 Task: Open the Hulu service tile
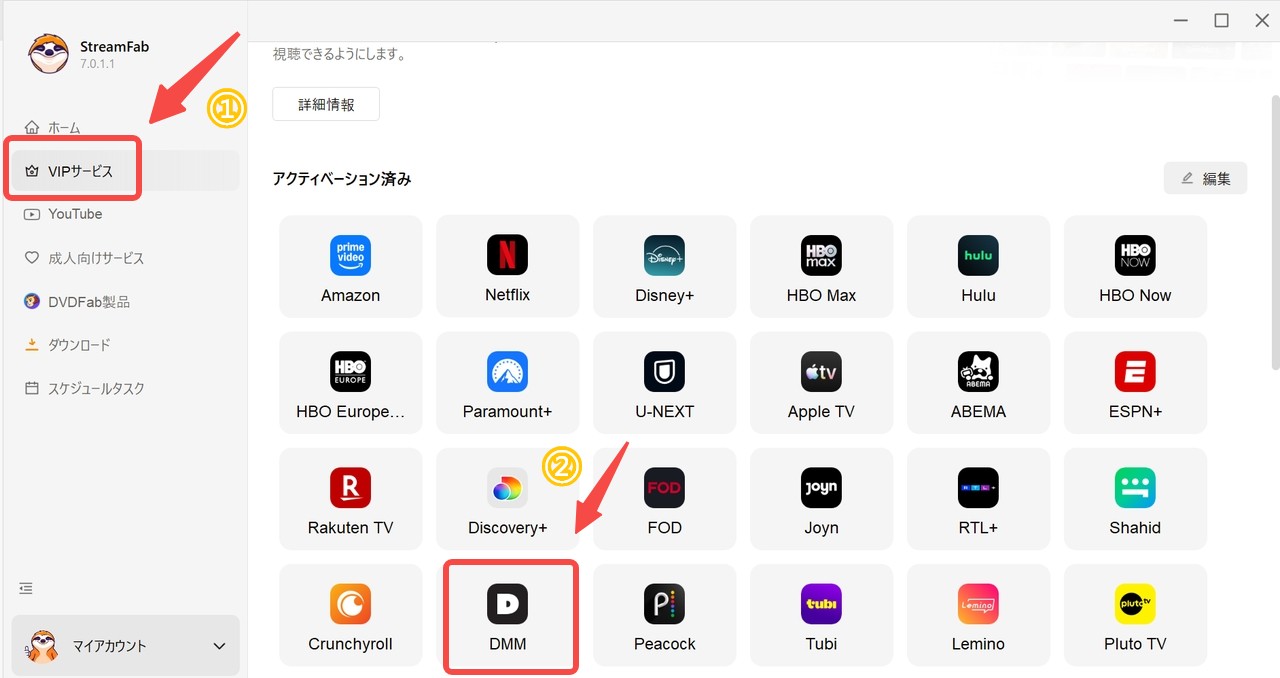click(x=978, y=266)
